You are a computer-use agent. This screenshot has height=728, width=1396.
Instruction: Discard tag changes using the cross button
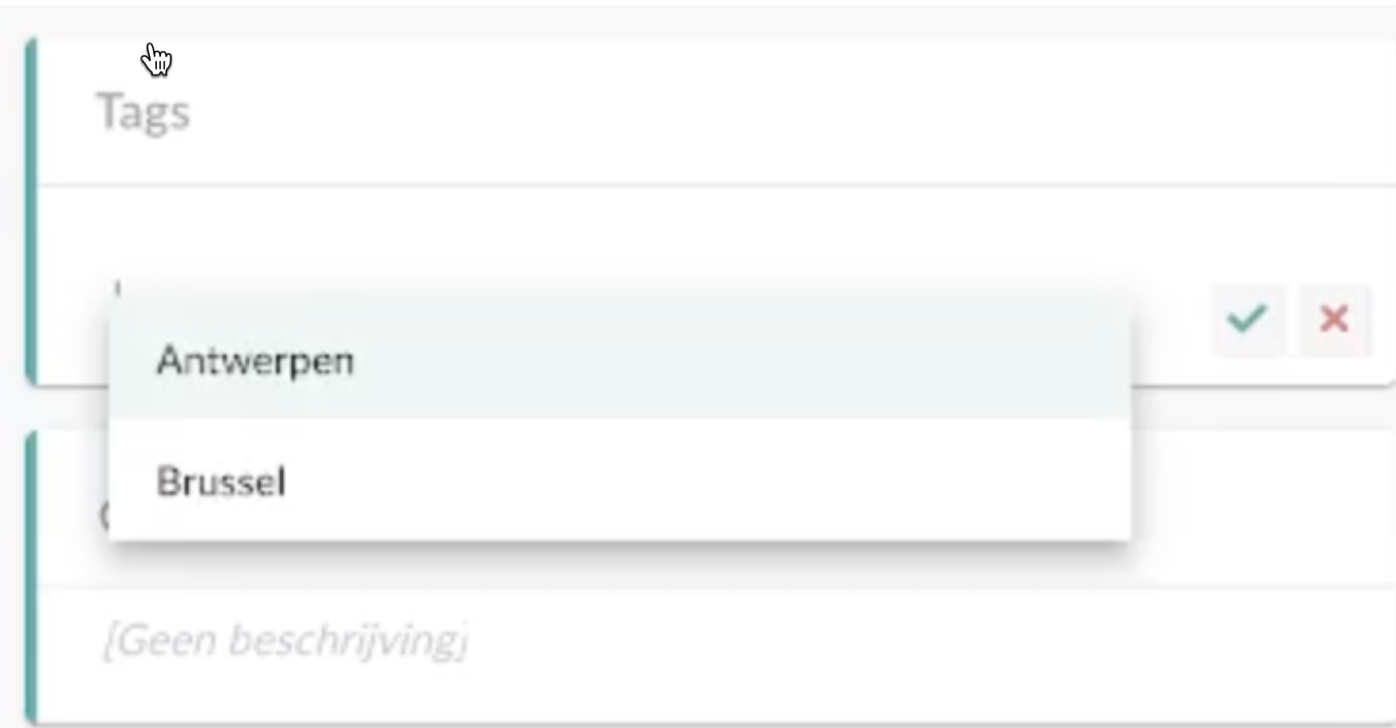[1334, 319]
